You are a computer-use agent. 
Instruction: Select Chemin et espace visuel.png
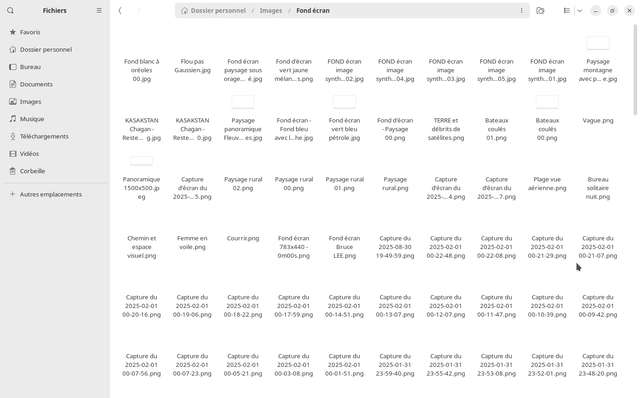pyautogui.click(x=142, y=247)
